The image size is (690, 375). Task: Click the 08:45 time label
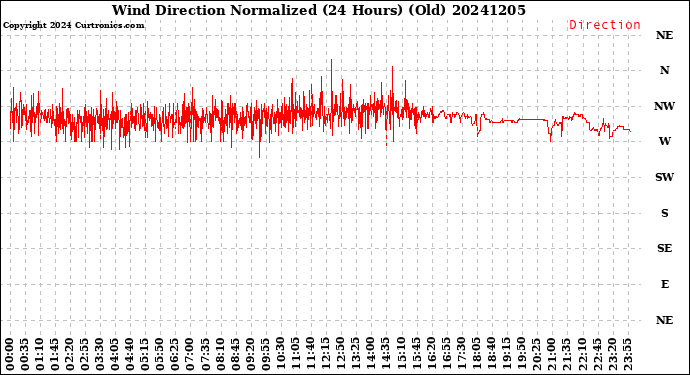tap(235, 354)
